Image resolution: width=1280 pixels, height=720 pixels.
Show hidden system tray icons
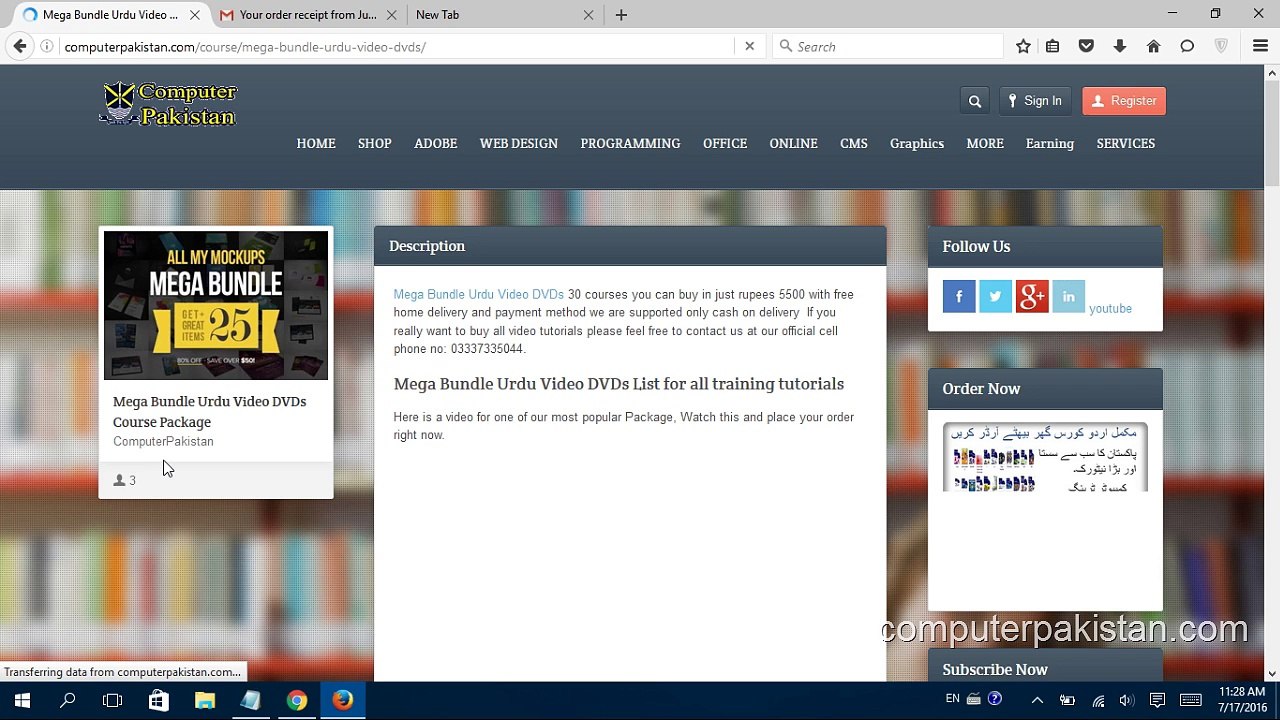pyautogui.click(x=1037, y=700)
